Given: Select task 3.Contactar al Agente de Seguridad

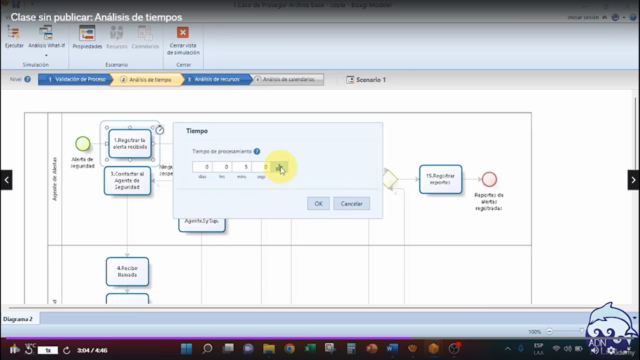Looking at the screenshot, I should (x=127, y=180).
